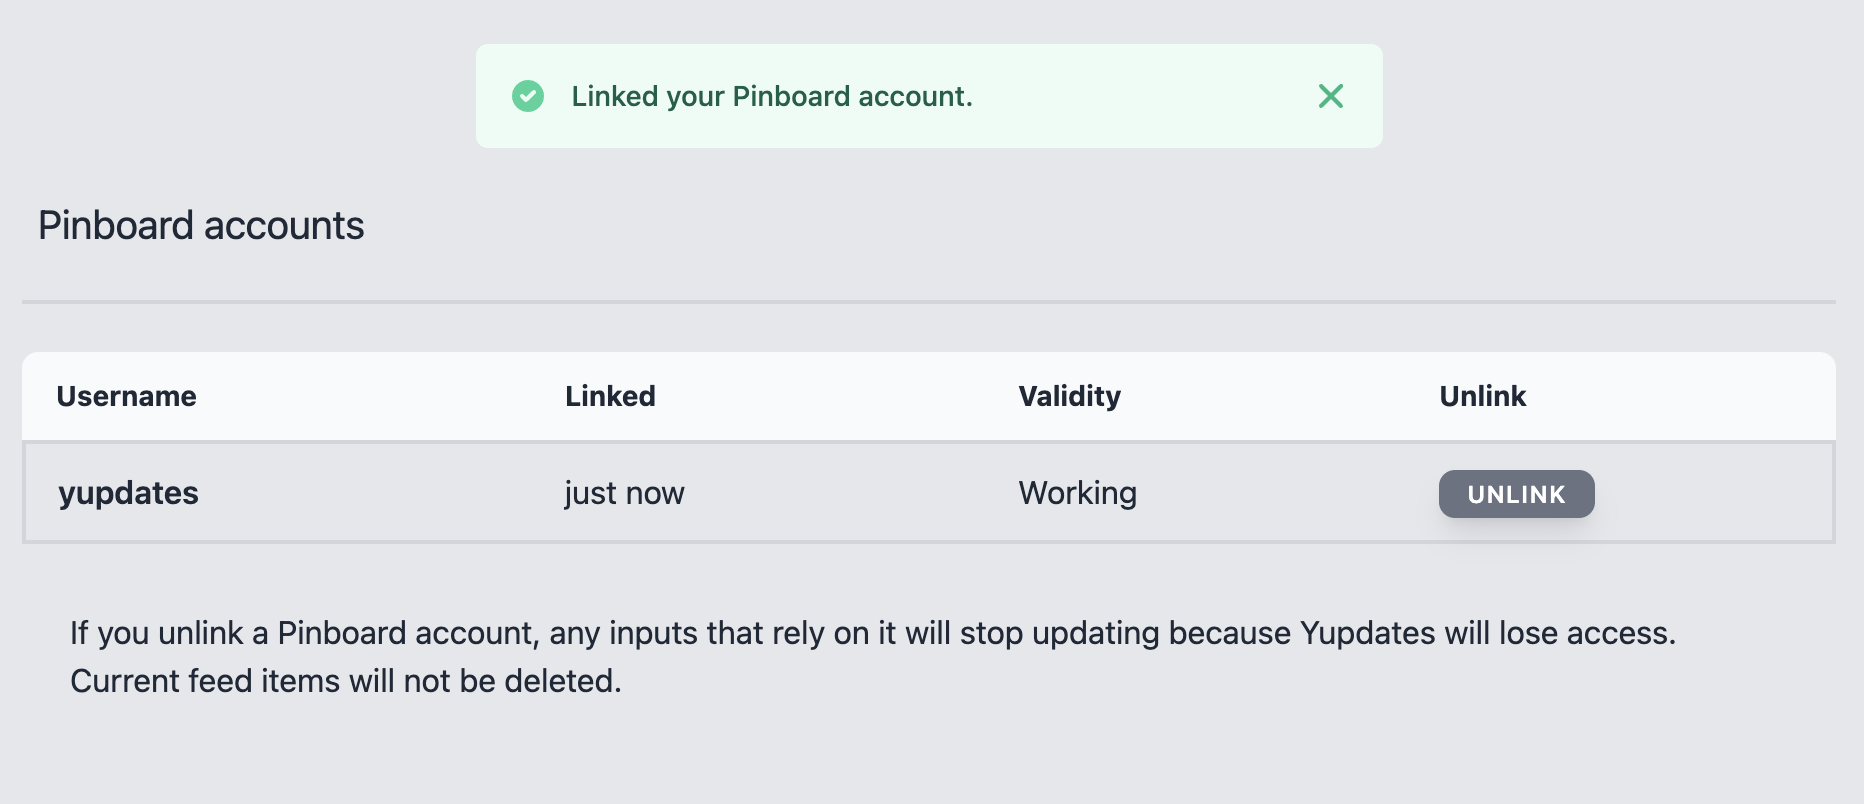This screenshot has width=1864, height=804.
Task: Click the Validity column header
Action: (1069, 396)
